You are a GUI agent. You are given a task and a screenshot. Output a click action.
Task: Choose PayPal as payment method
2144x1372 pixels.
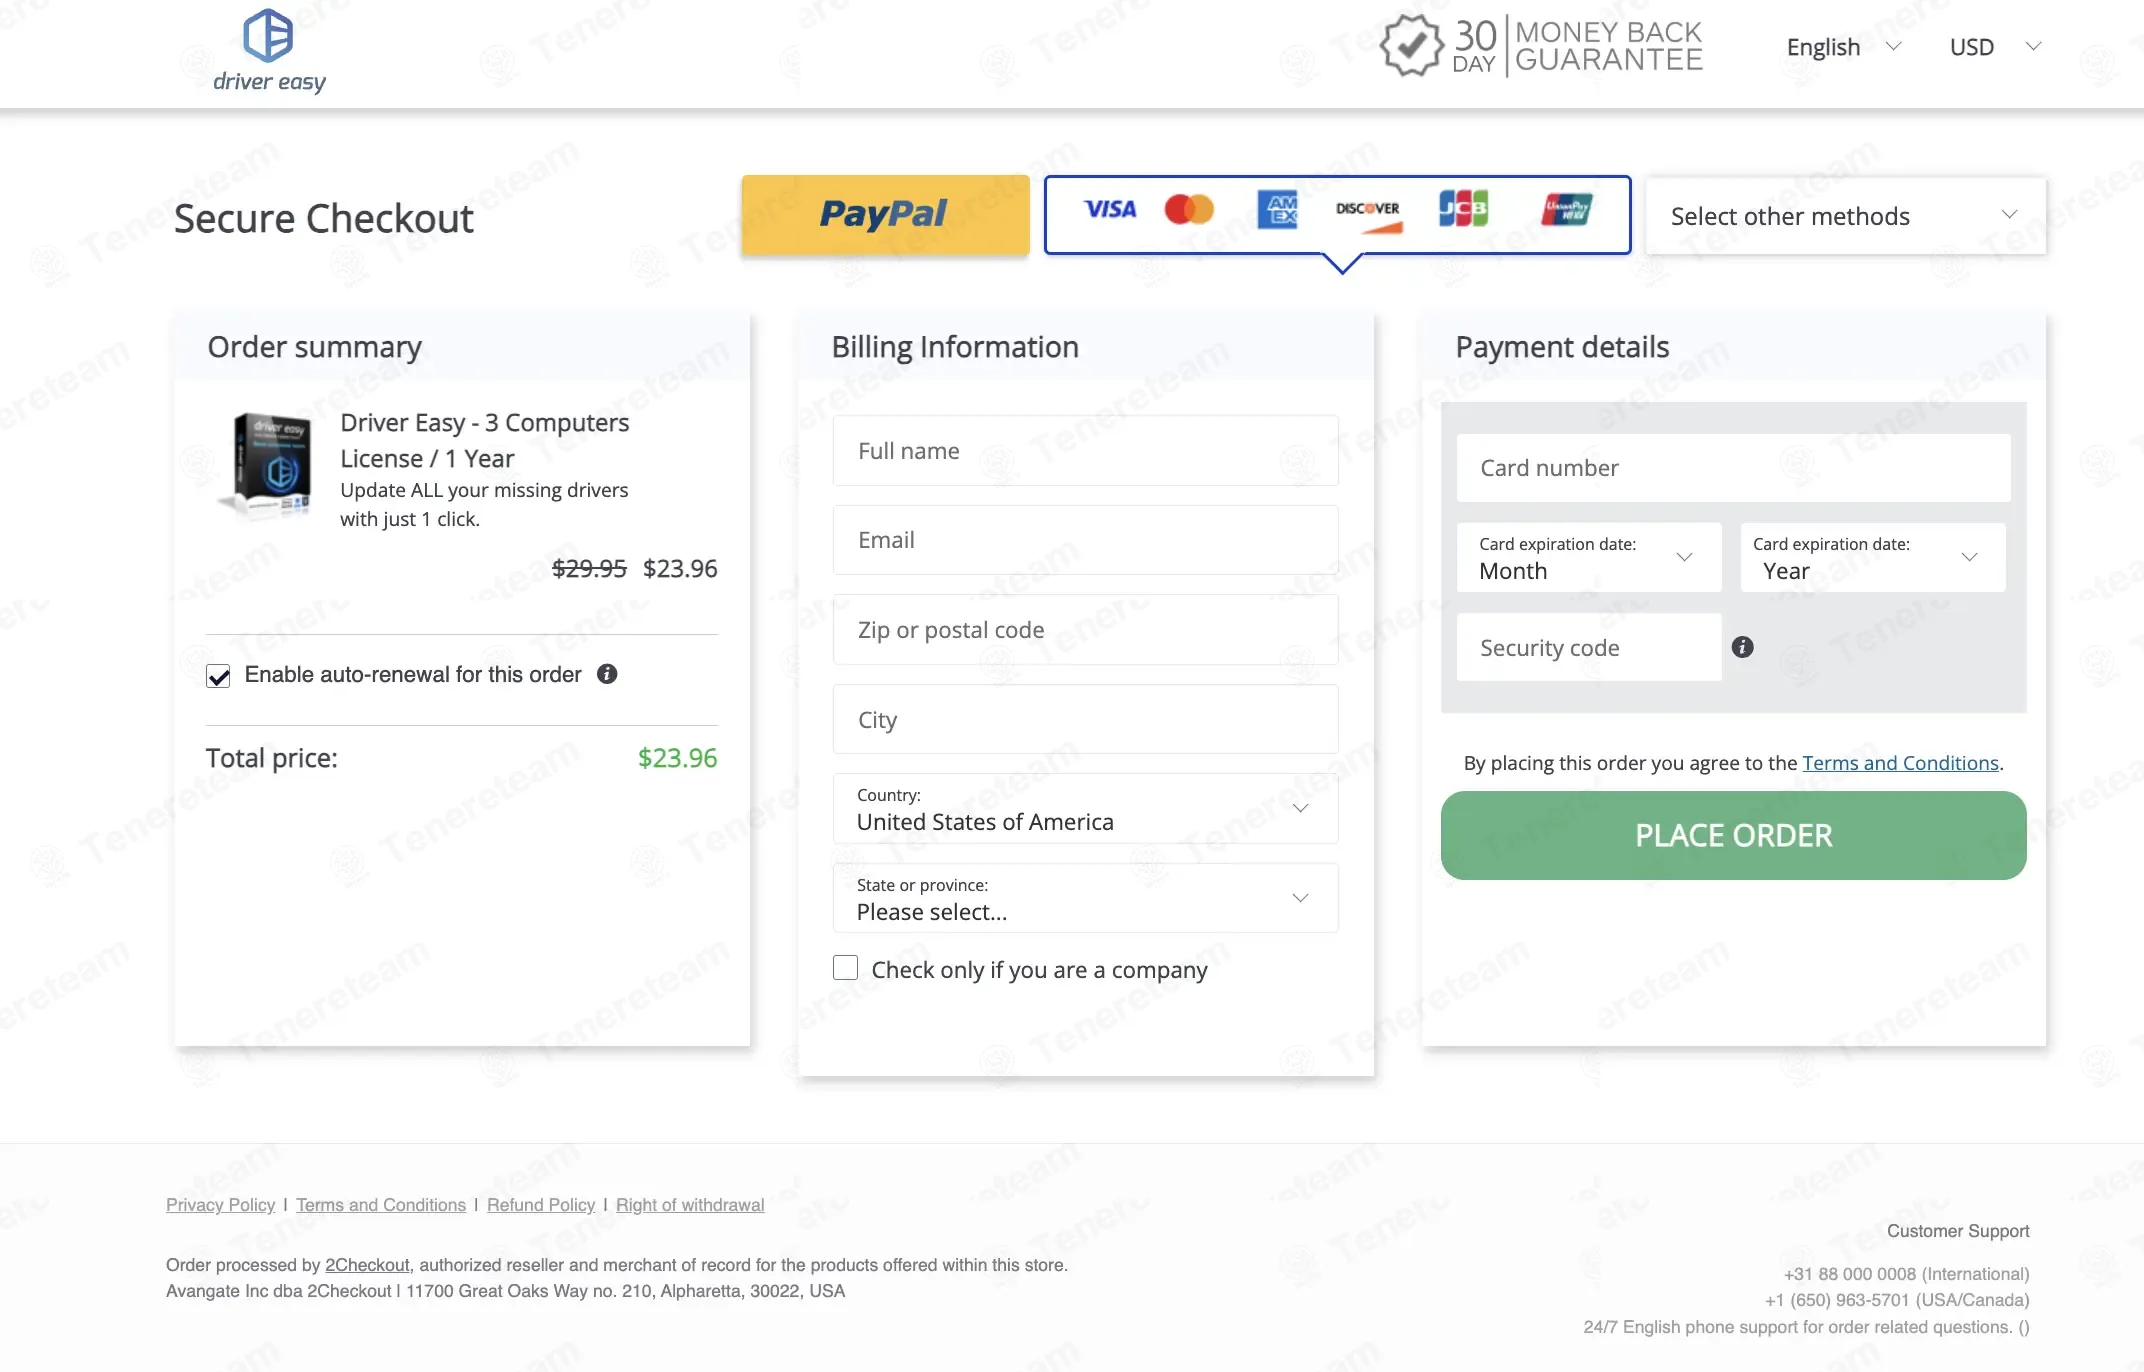coord(885,214)
